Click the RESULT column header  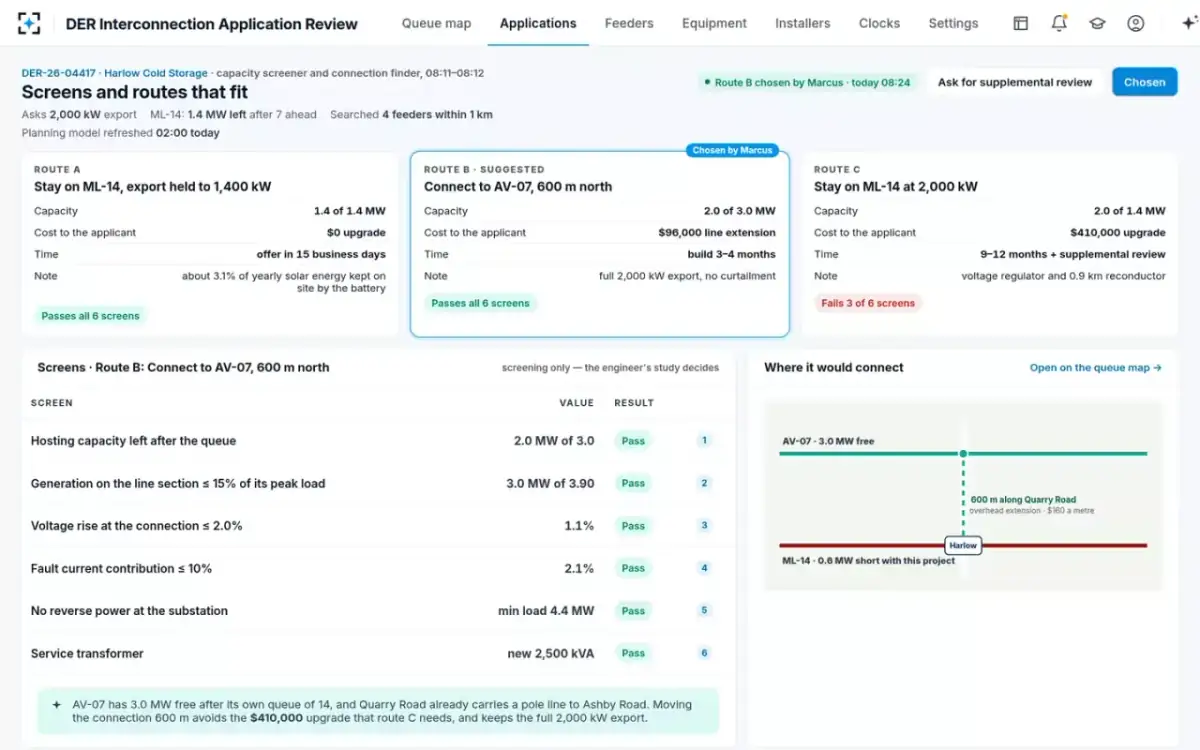tap(634, 403)
